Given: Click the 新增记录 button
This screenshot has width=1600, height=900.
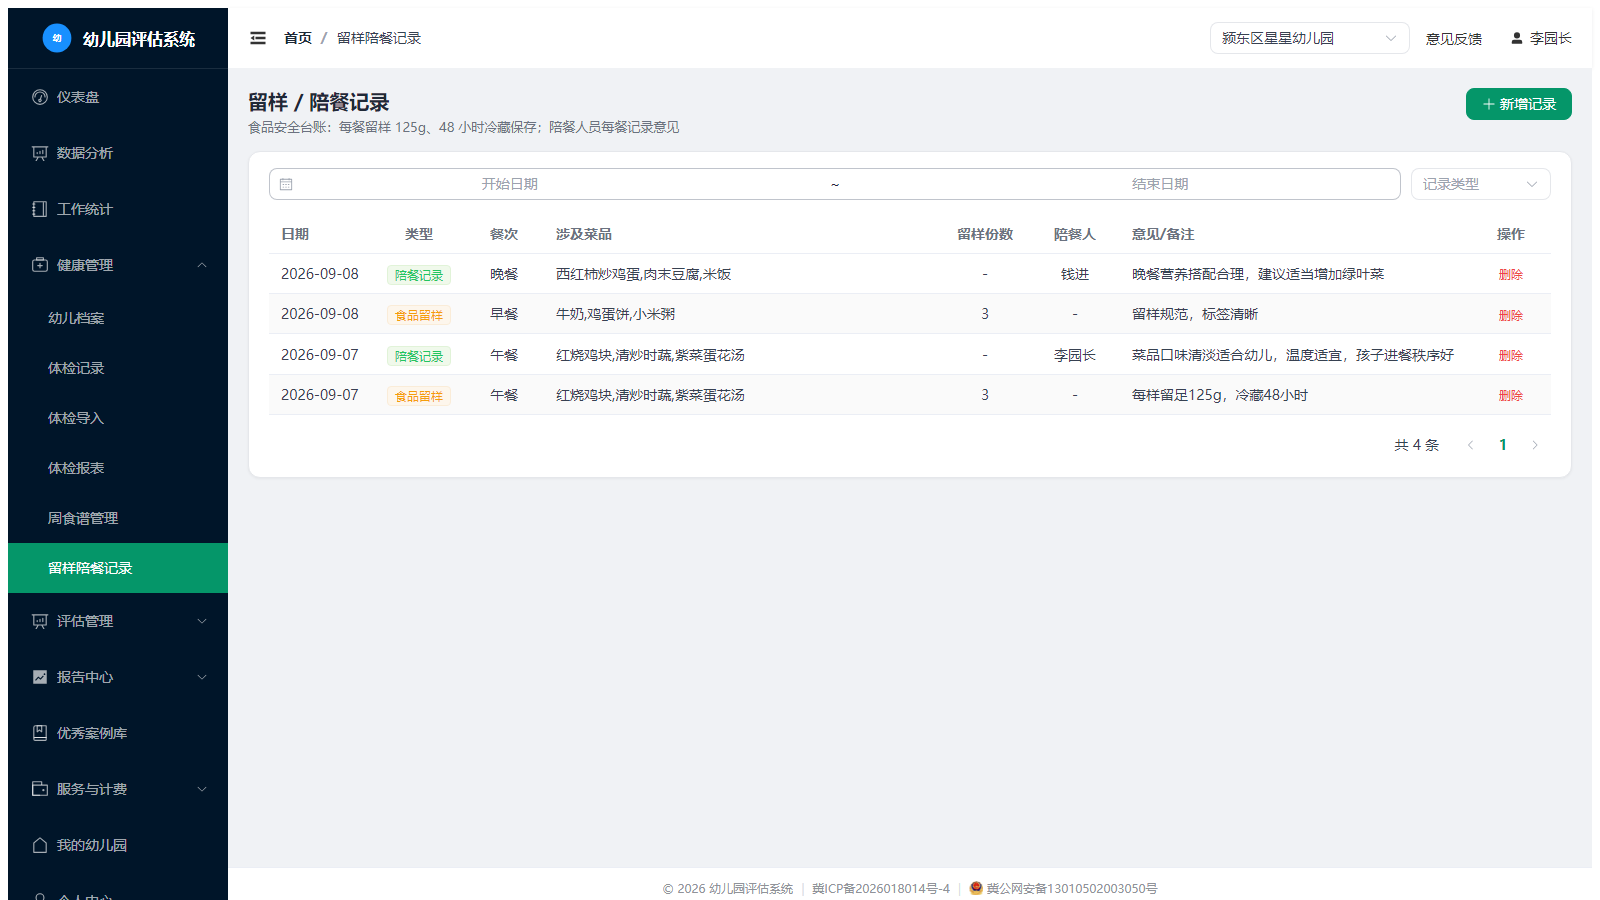Looking at the screenshot, I should 1519,104.
